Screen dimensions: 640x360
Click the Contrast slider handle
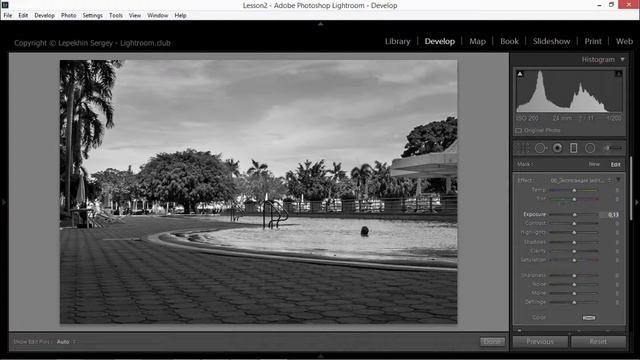(x=574, y=224)
